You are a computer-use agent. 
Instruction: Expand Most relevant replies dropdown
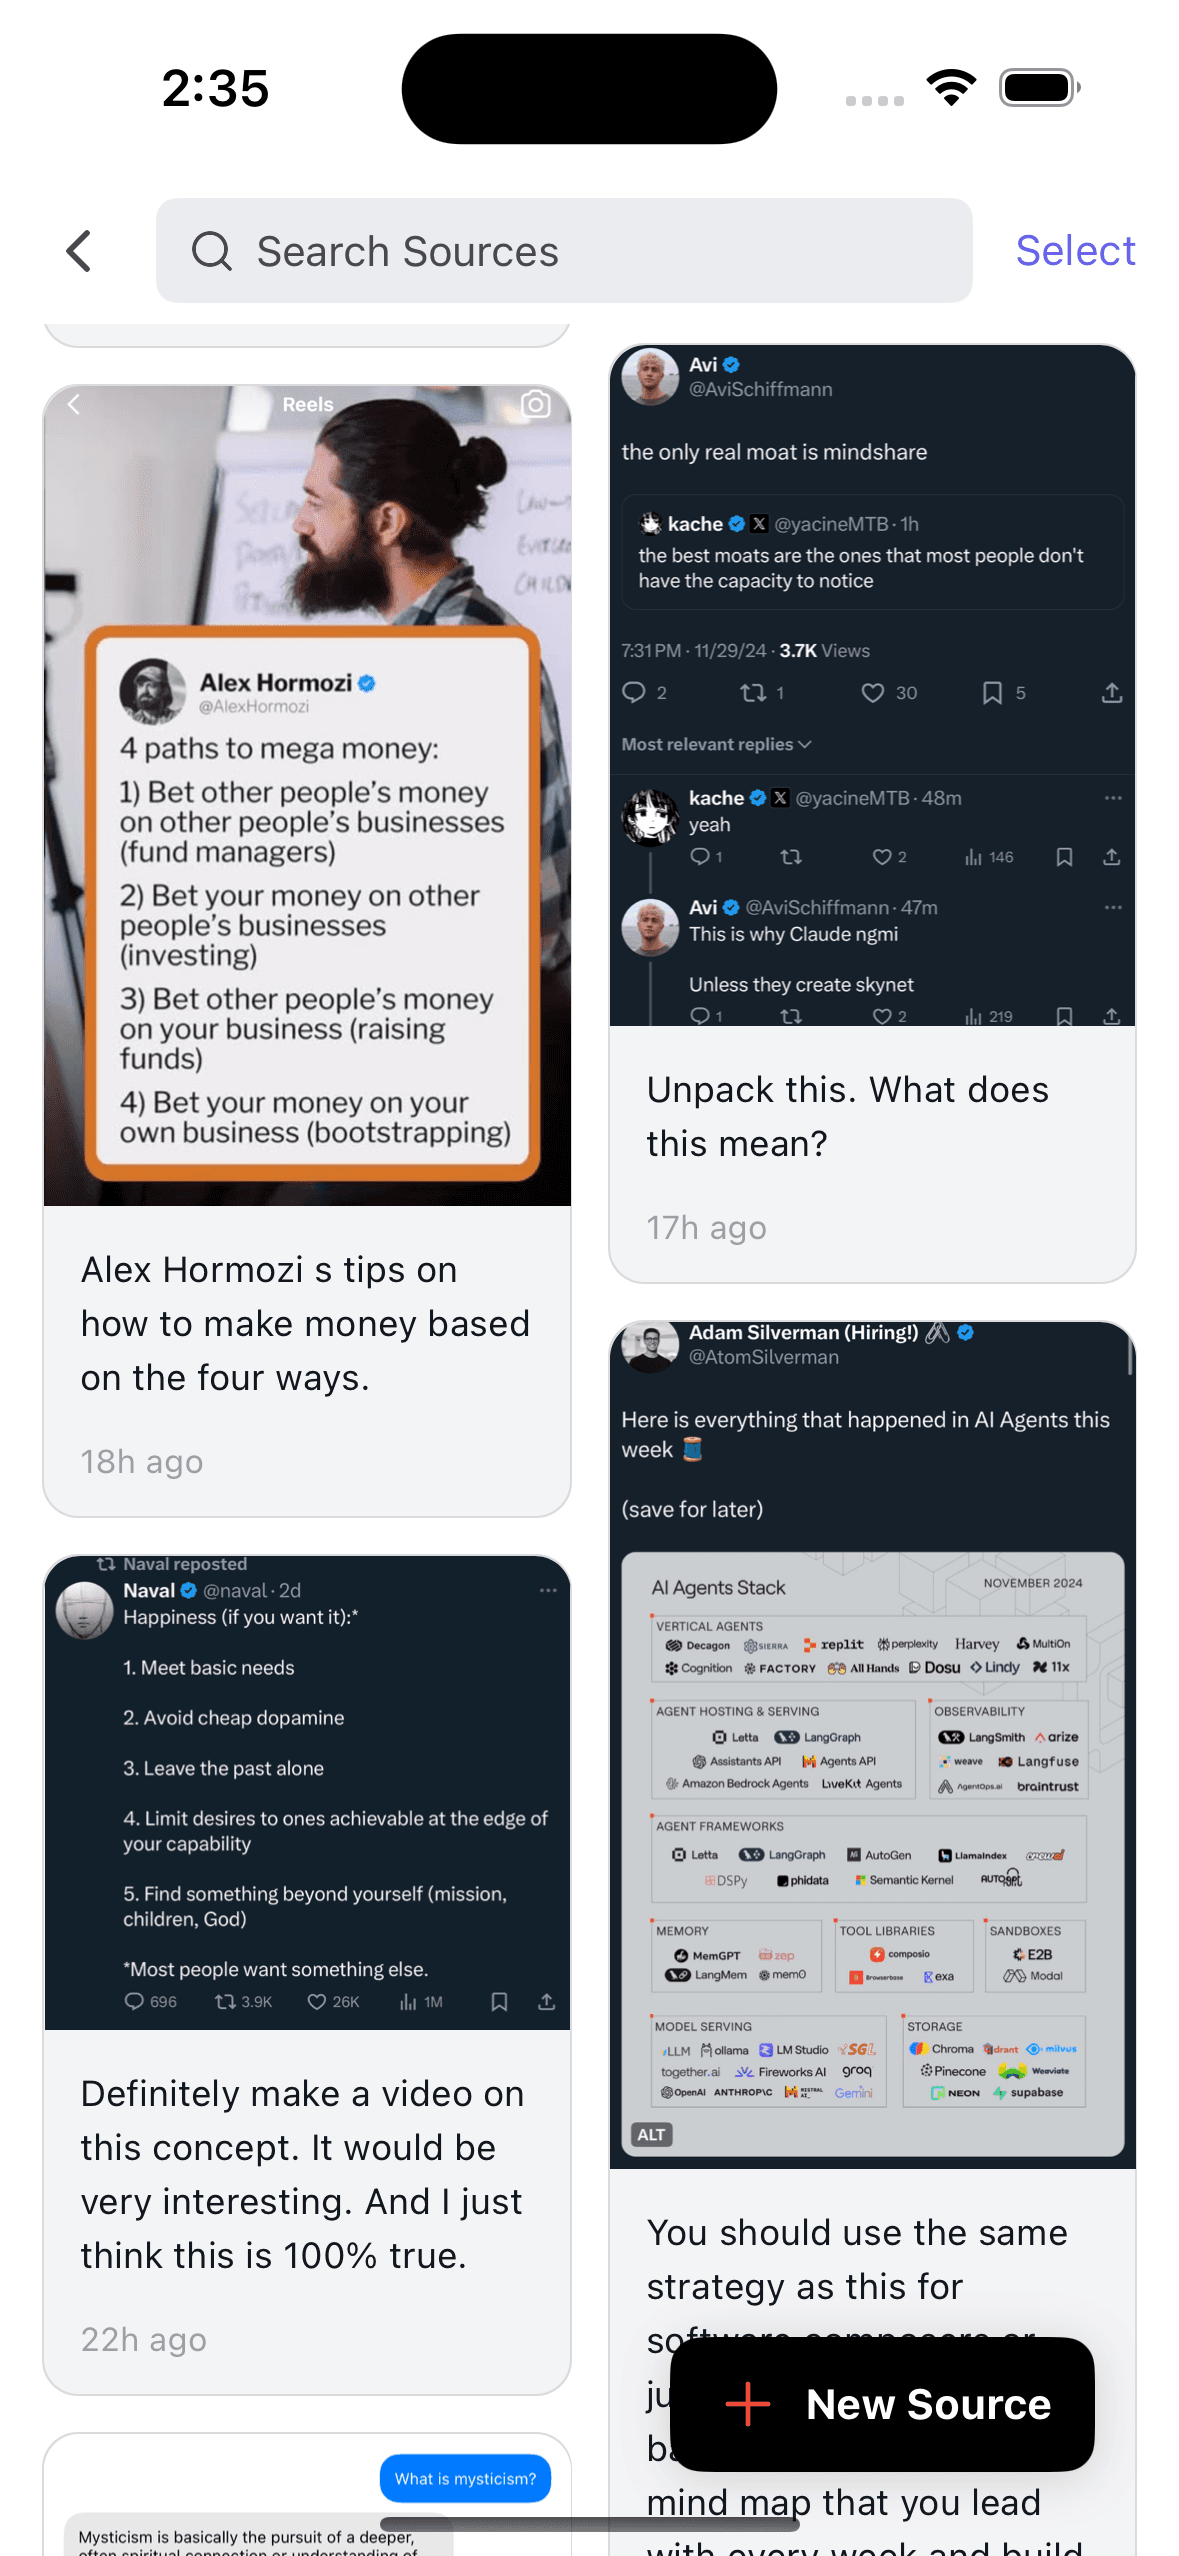716,744
